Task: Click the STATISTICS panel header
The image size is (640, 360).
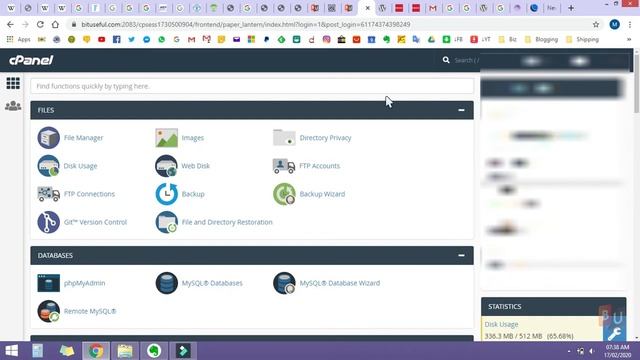Action: (x=553, y=307)
